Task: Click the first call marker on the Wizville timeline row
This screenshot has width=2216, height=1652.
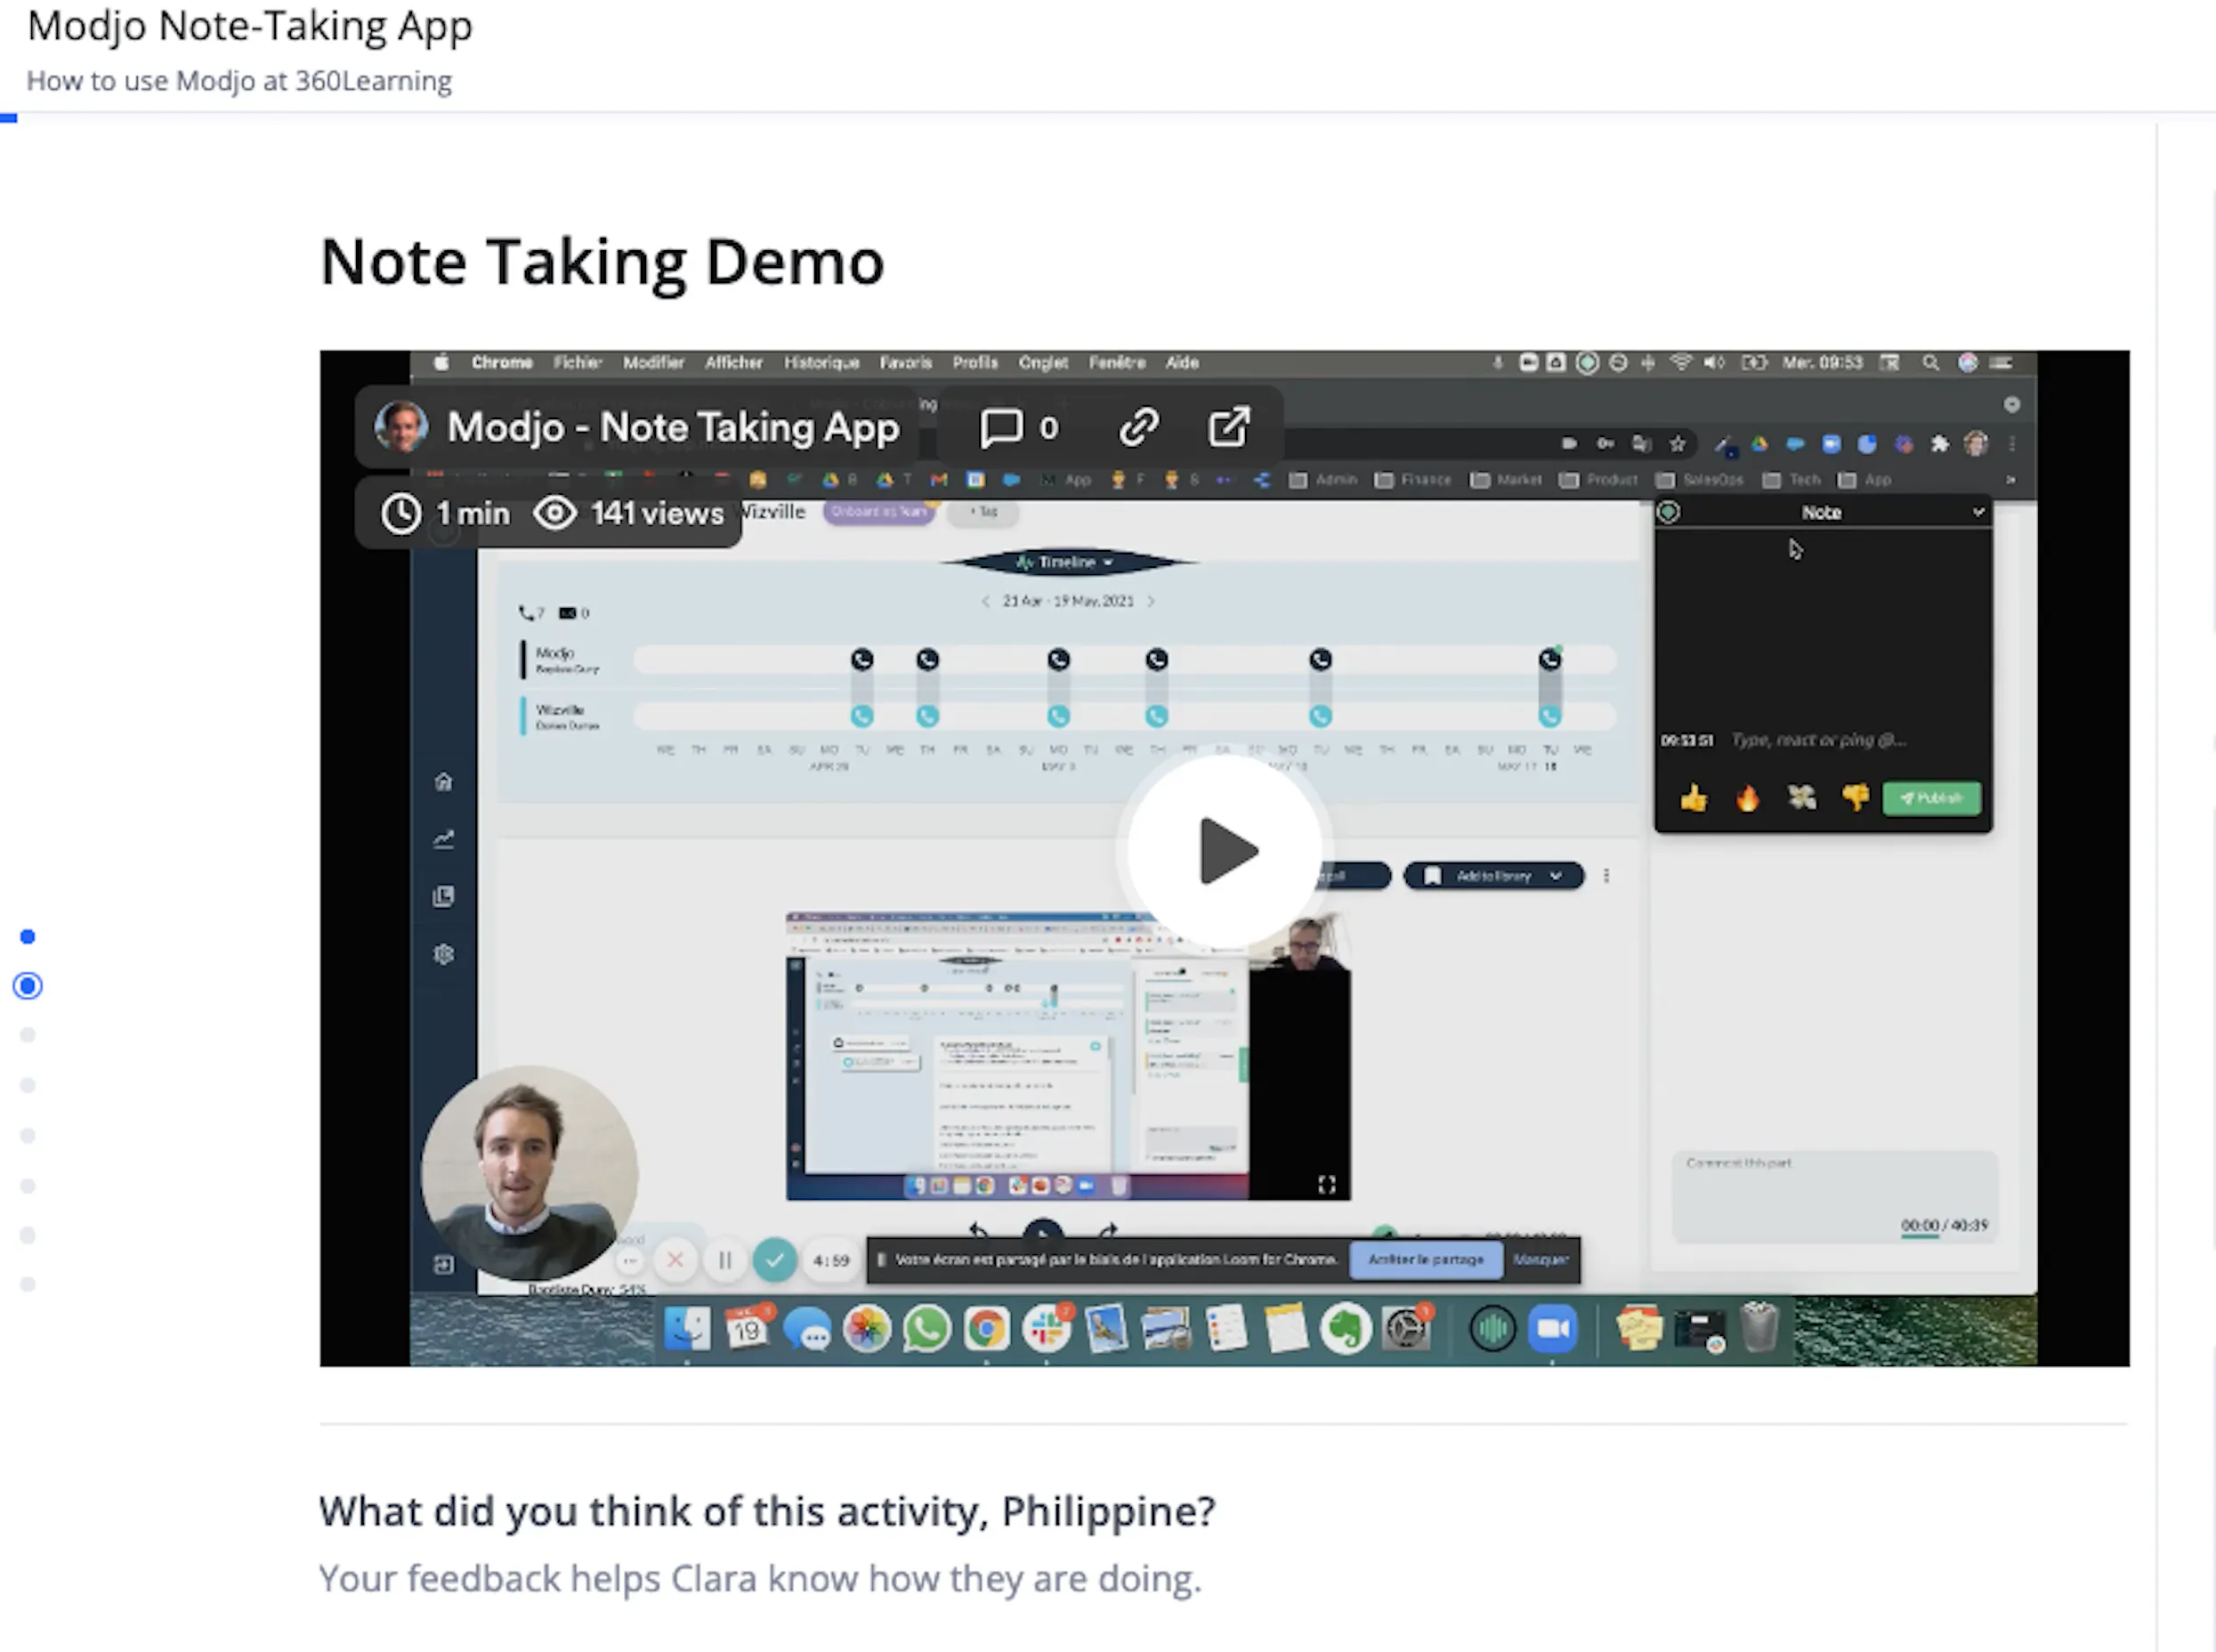Action: [x=862, y=716]
